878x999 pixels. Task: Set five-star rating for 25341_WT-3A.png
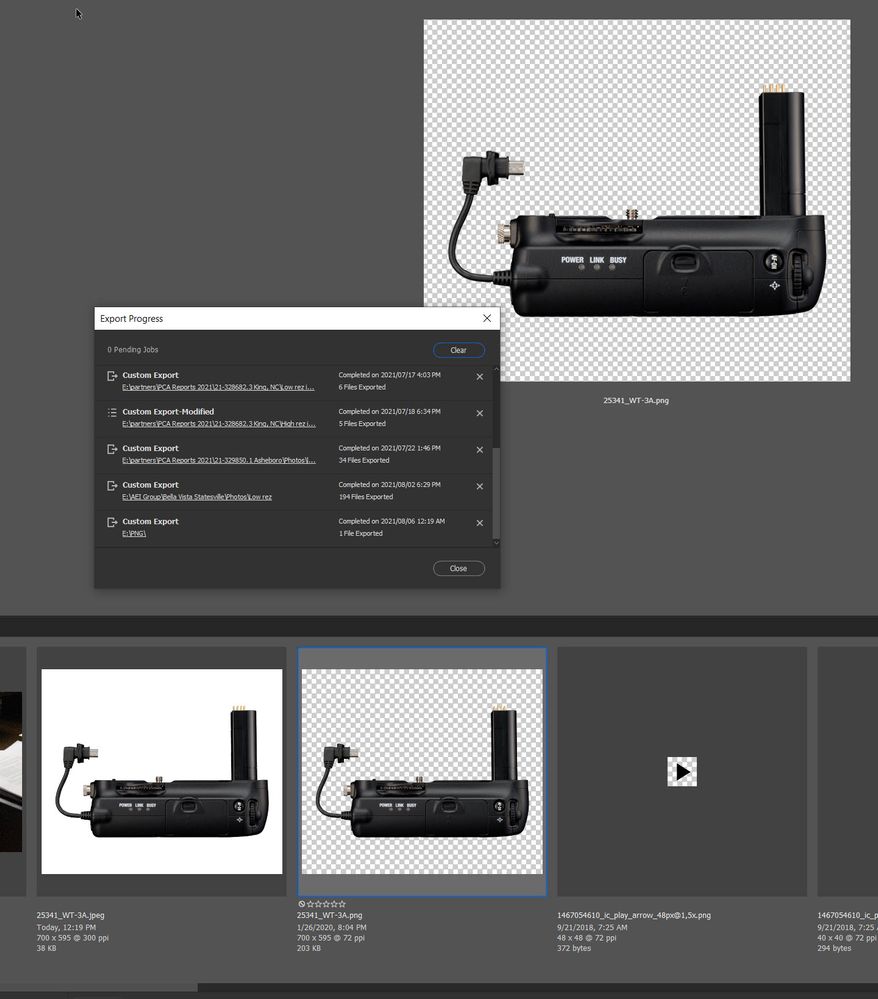click(x=342, y=904)
